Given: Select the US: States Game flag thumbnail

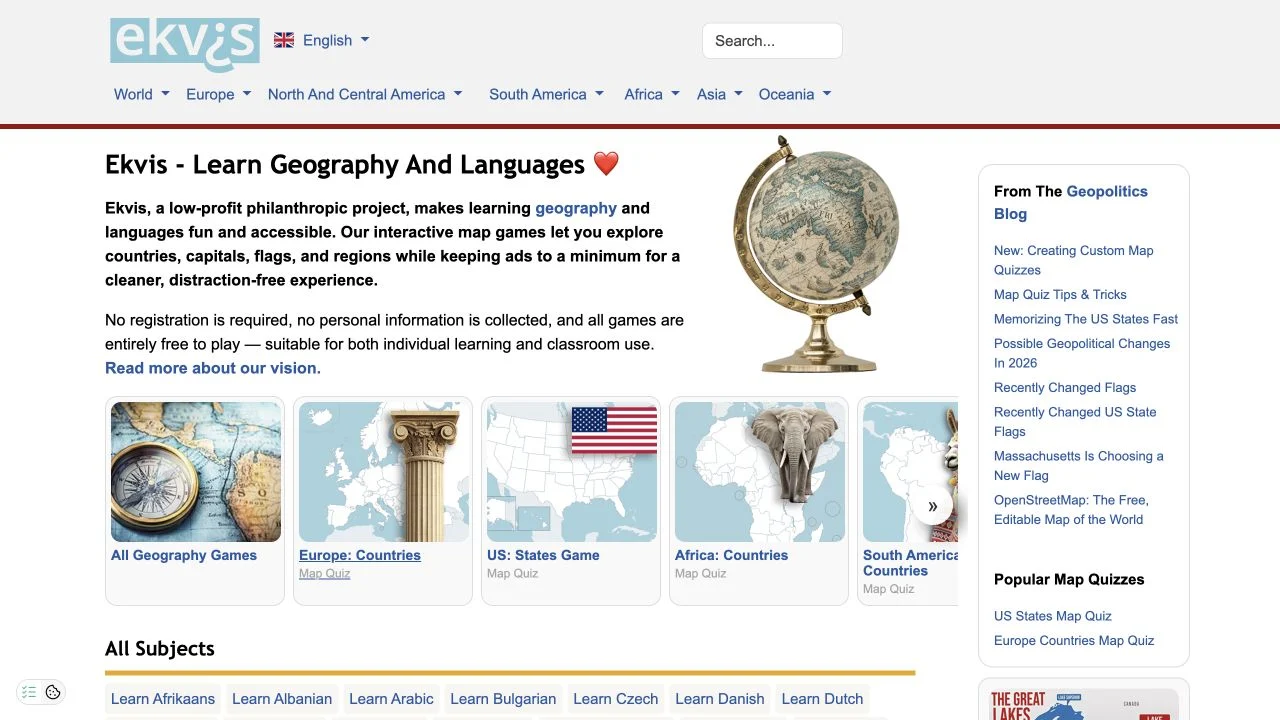Looking at the screenshot, I should coord(572,472).
